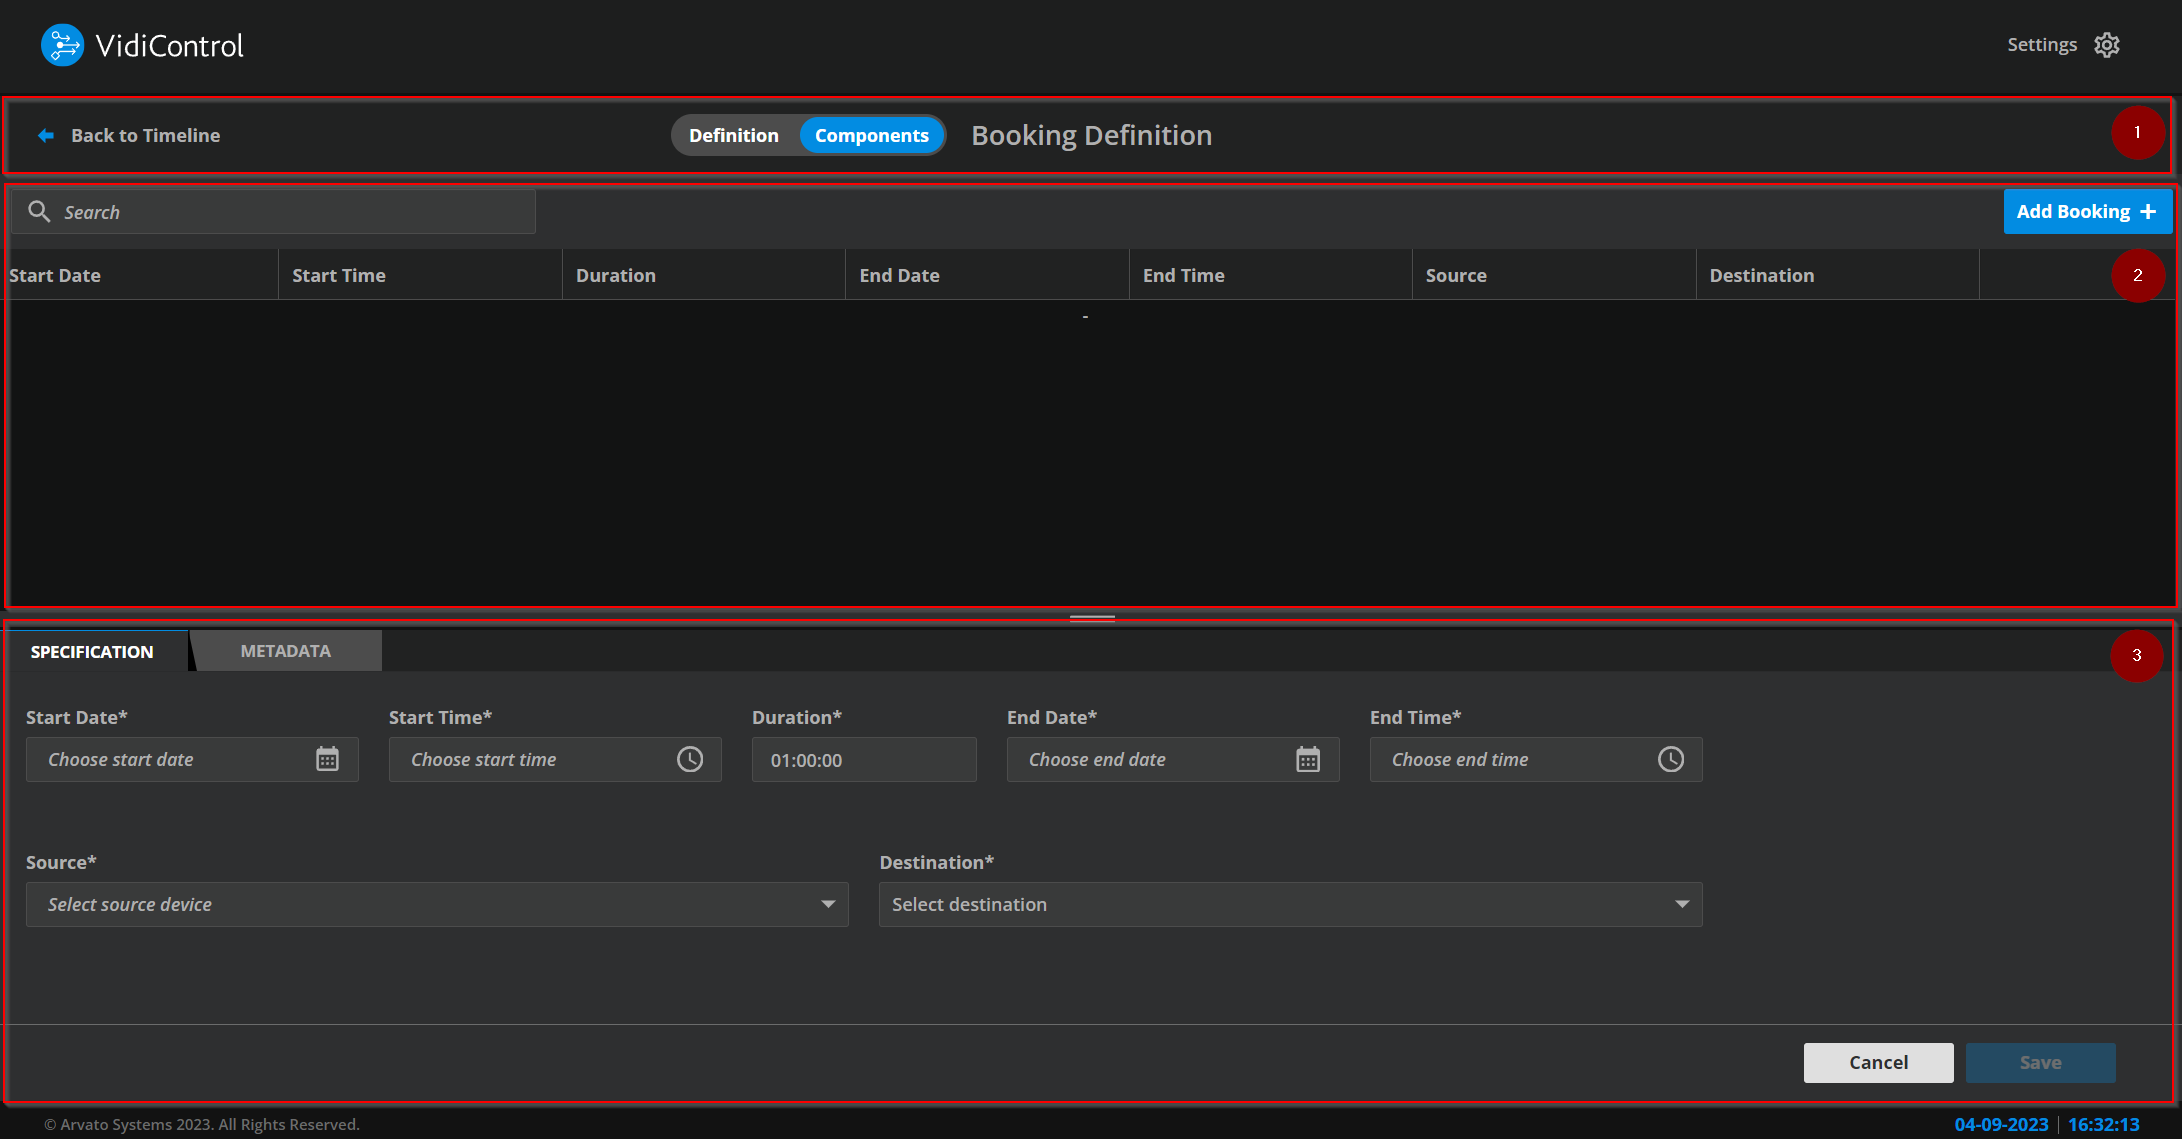Click the Save button
The width and height of the screenshot is (2182, 1139).
[2040, 1062]
